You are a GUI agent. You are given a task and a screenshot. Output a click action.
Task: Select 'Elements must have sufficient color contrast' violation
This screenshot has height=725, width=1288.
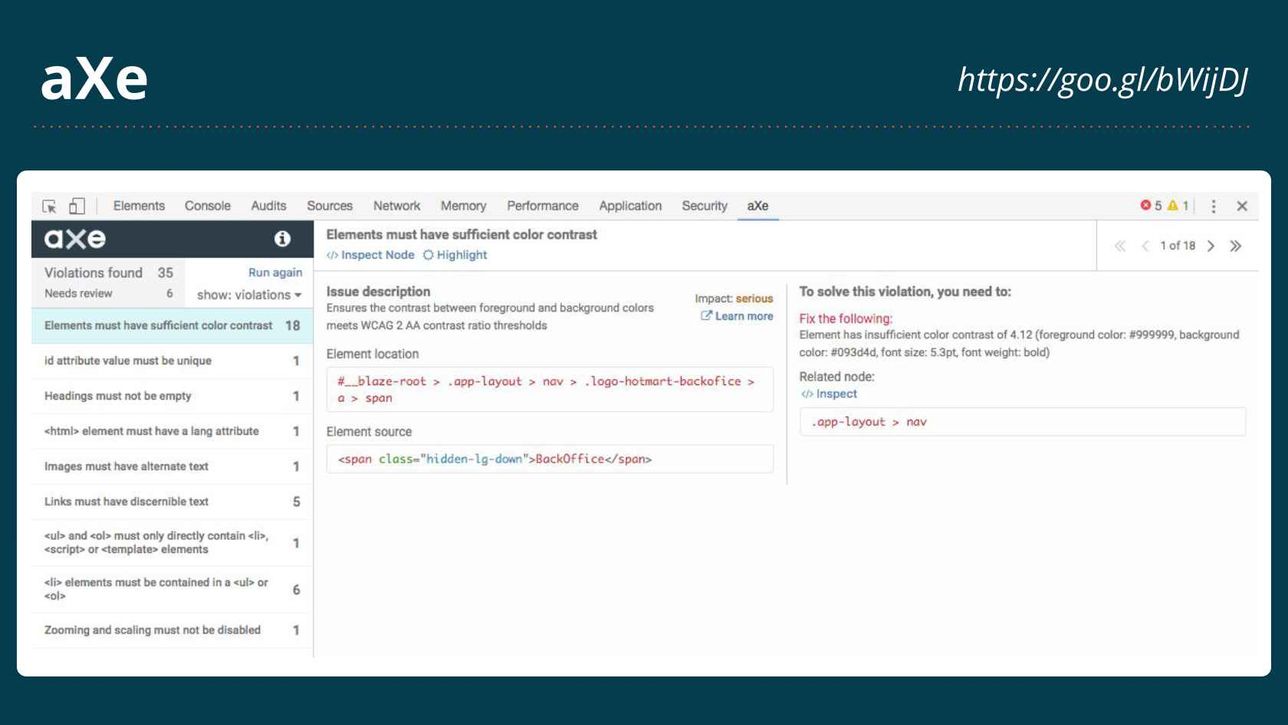coord(172,326)
